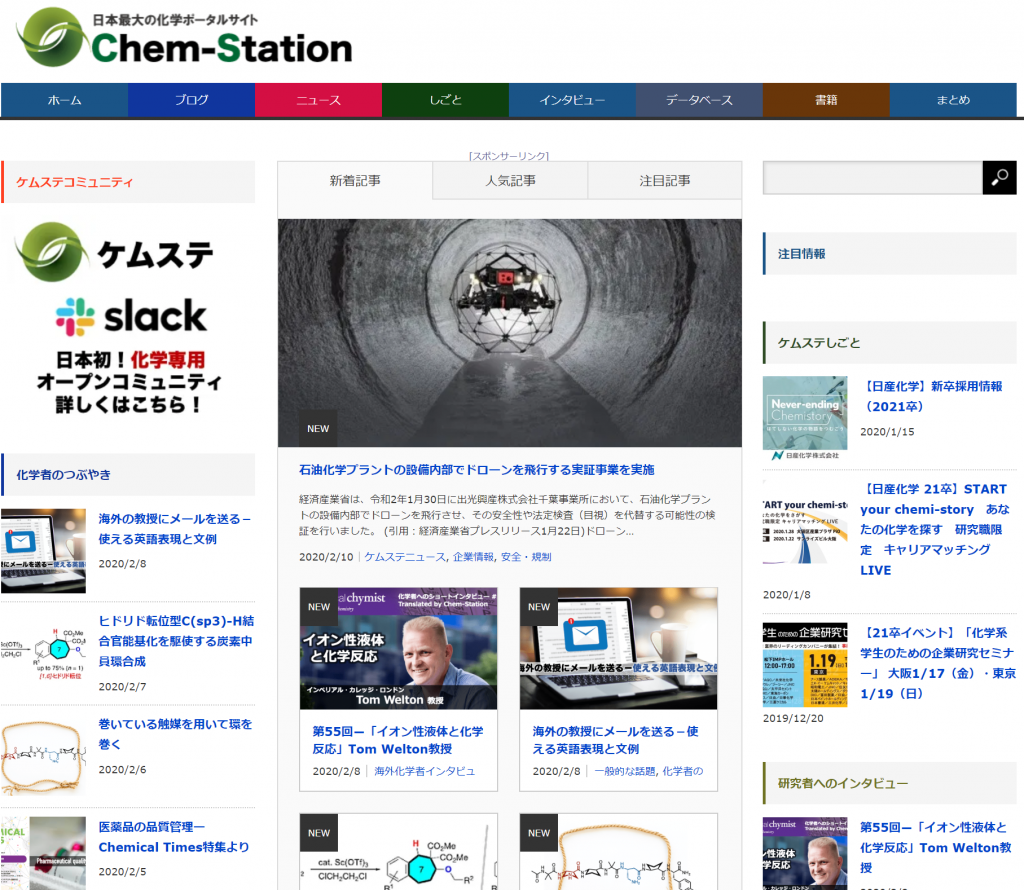1024x890 pixels.
Task: Open the データベース navigation menu
Action: point(699,100)
